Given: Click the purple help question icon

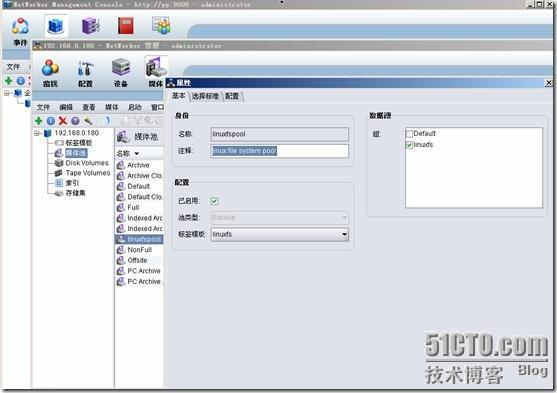Looking at the screenshot, I should pyautogui.click(x=75, y=121).
